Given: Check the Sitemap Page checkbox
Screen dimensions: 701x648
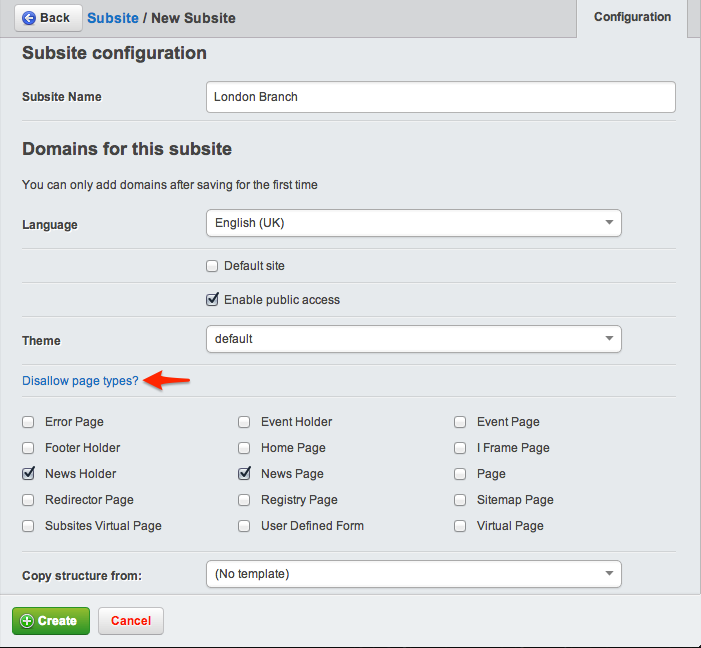Looking at the screenshot, I should pyautogui.click(x=460, y=500).
